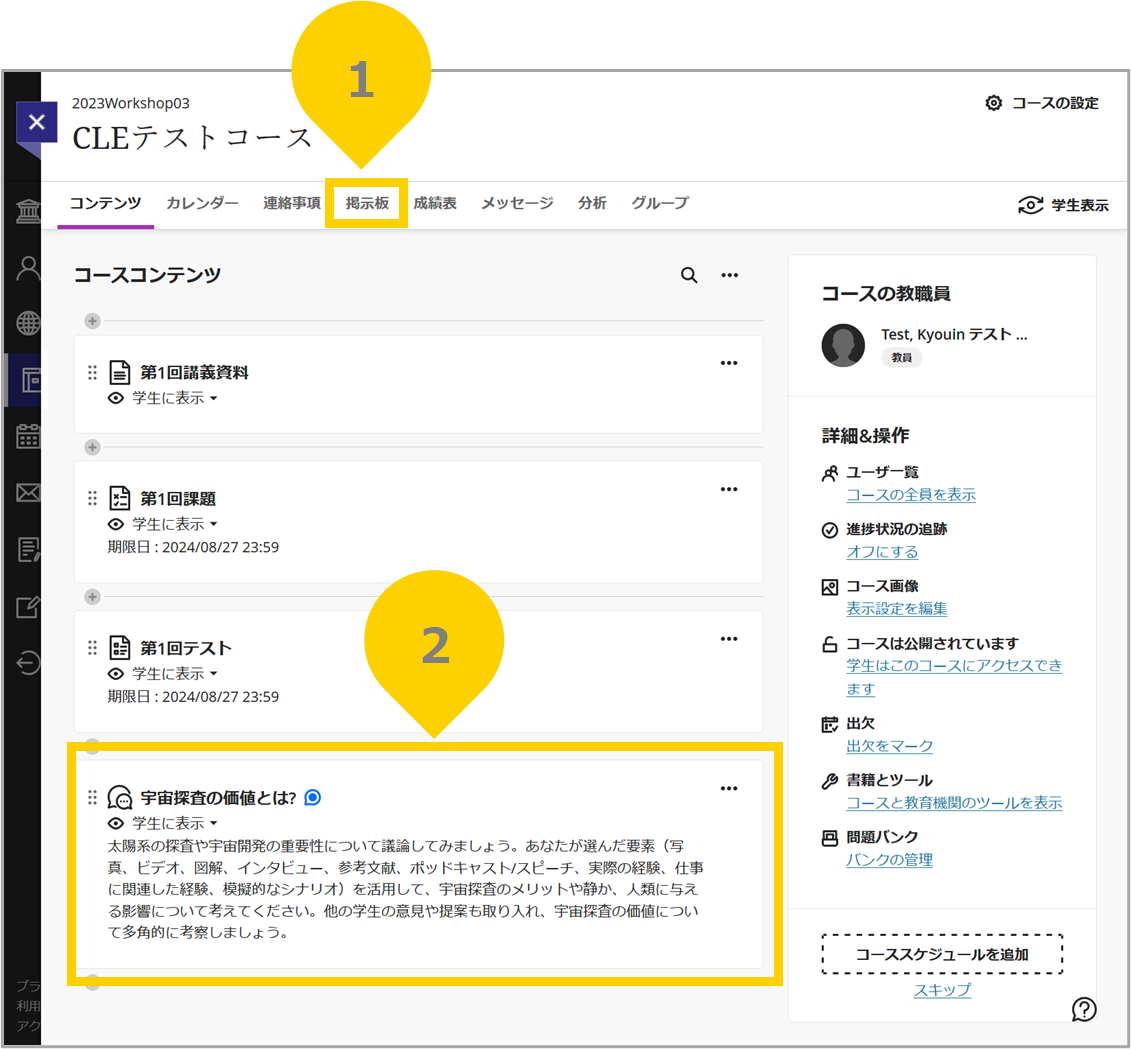
Task: Open the 第1回テスト test
Action: point(186,648)
